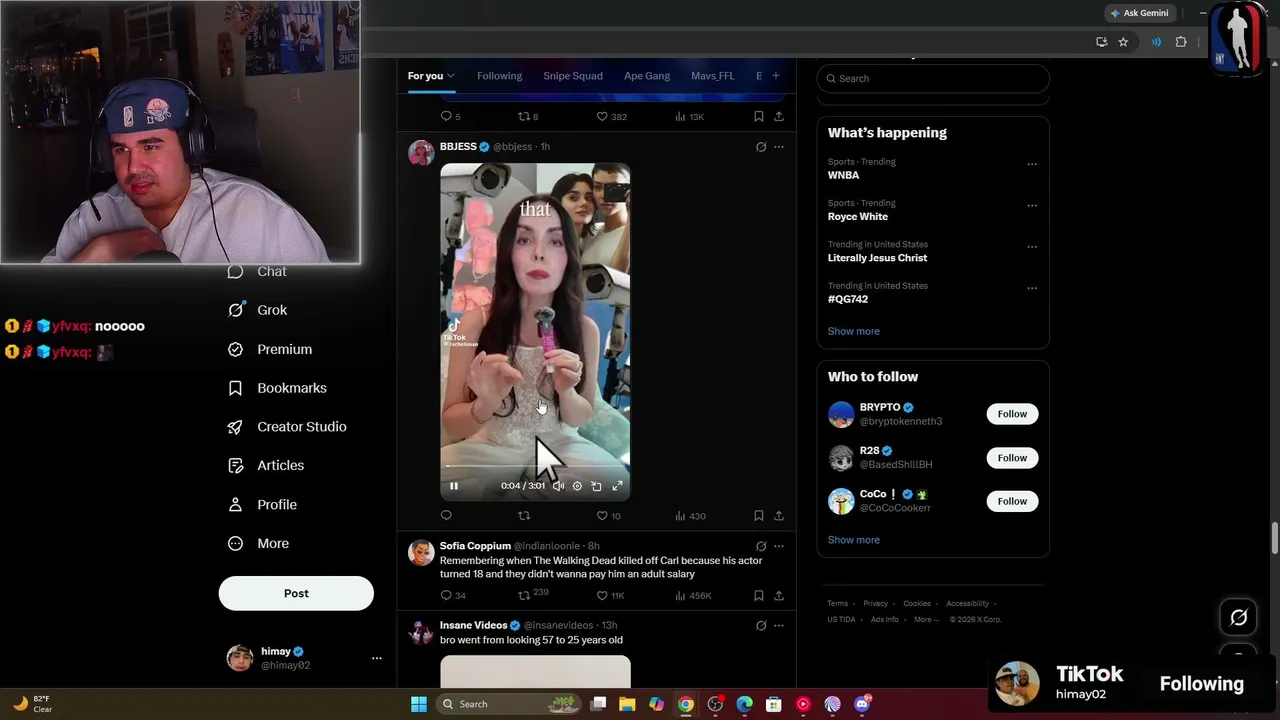Bookmark the Sofia Coppium post
The image size is (1280, 720).
[759, 596]
